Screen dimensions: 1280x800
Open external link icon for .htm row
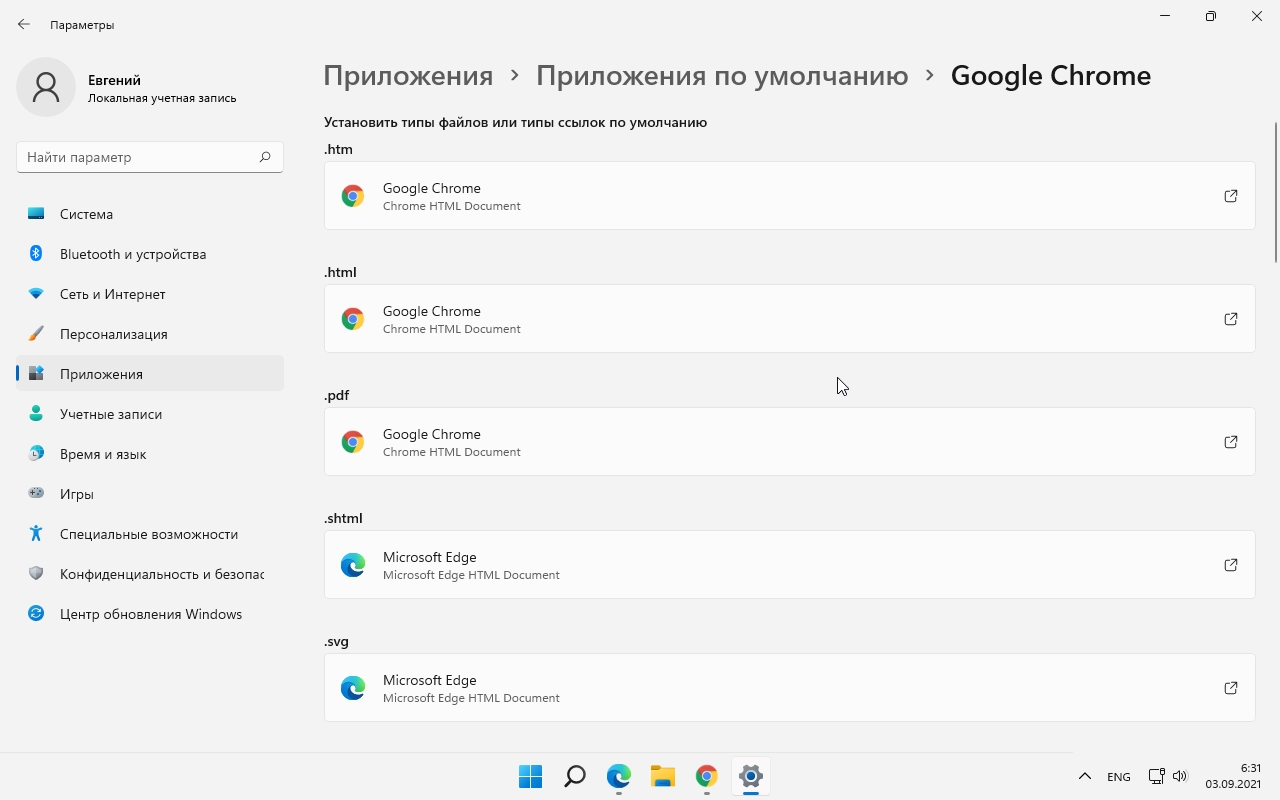[x=1231, y=196]
